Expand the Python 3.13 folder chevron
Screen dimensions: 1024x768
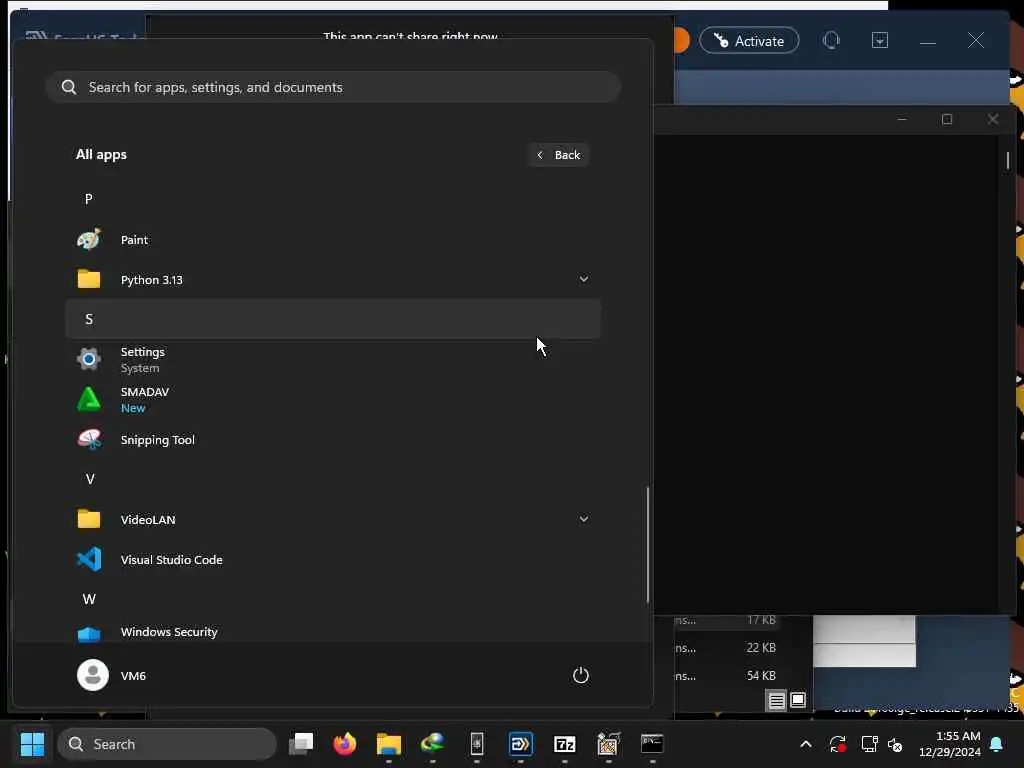583,279
